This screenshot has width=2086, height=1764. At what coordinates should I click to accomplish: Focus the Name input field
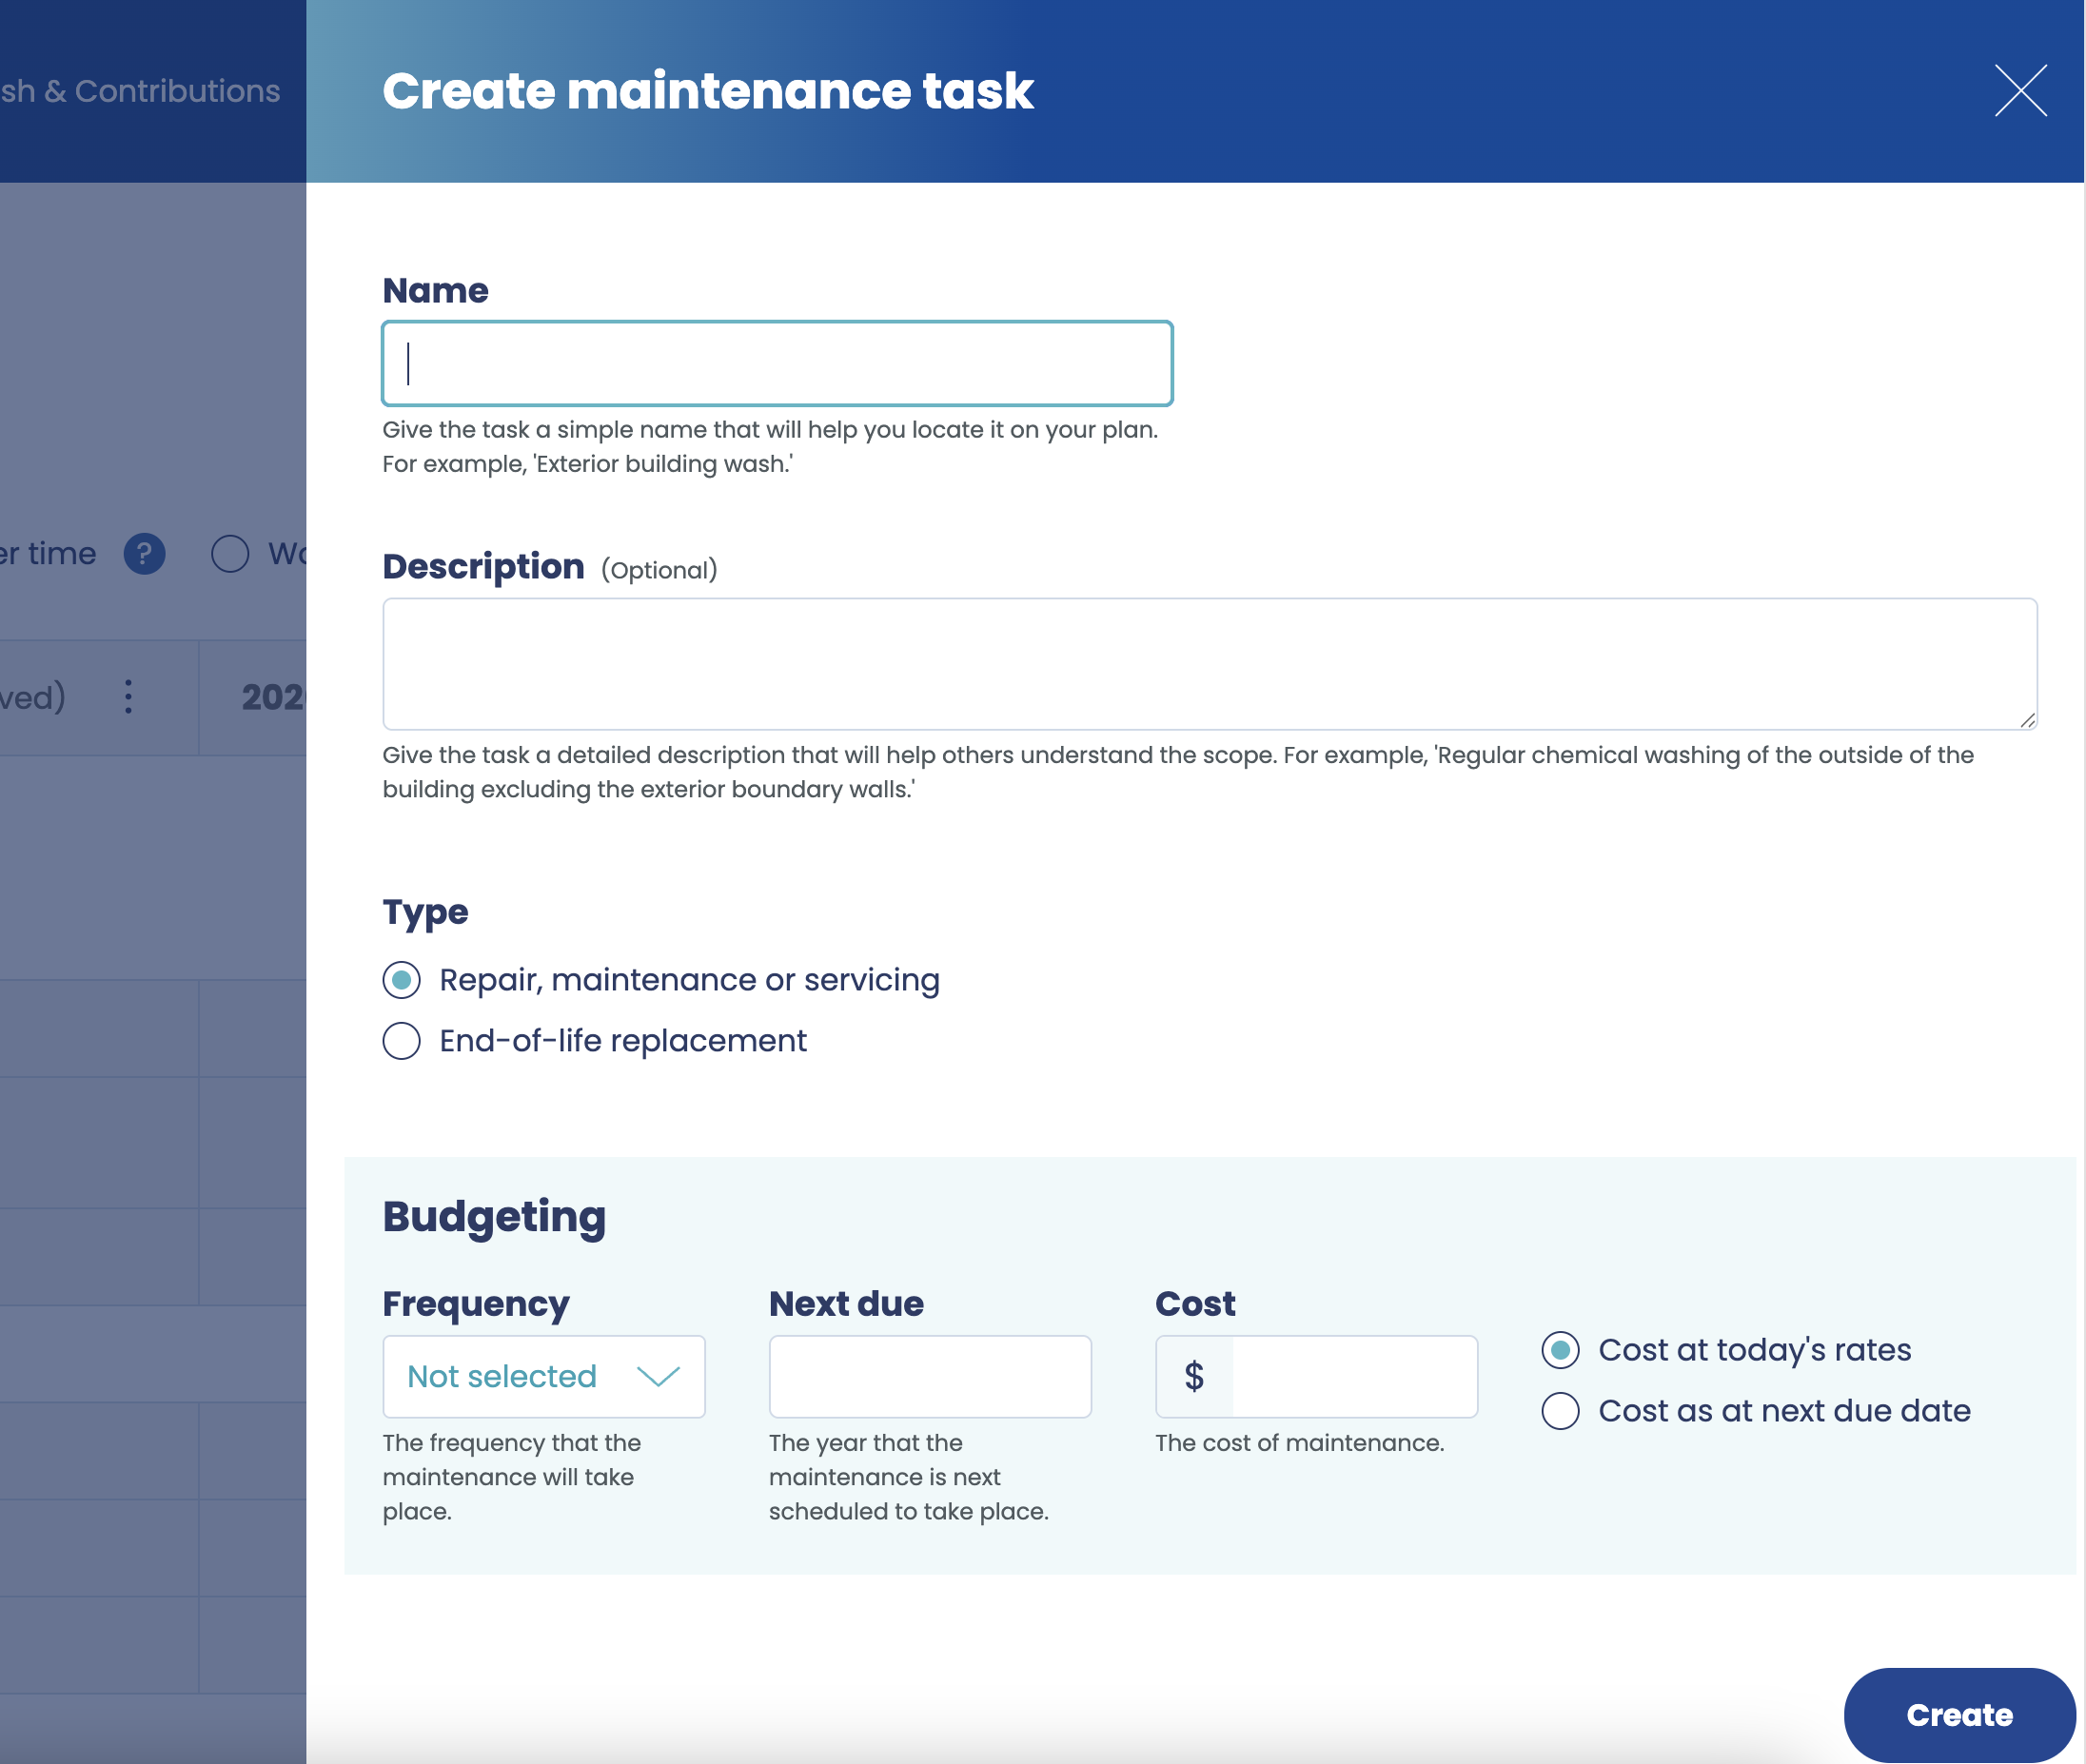coord(777,364)
